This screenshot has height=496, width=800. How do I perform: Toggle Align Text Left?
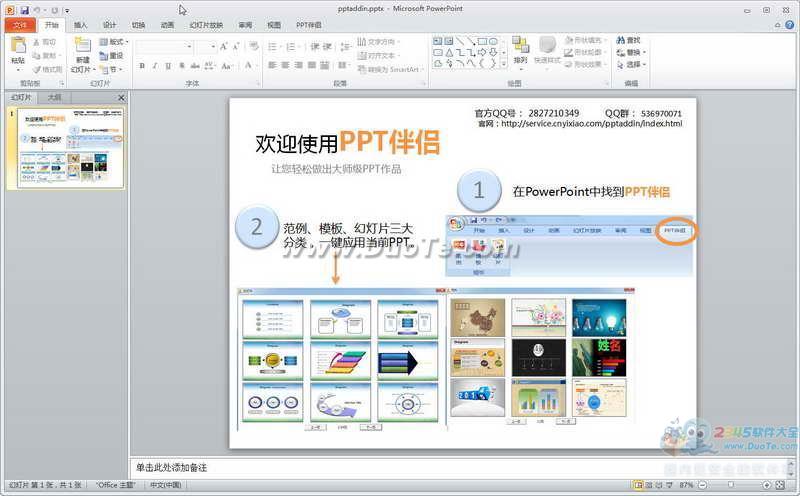pos(272,65)
